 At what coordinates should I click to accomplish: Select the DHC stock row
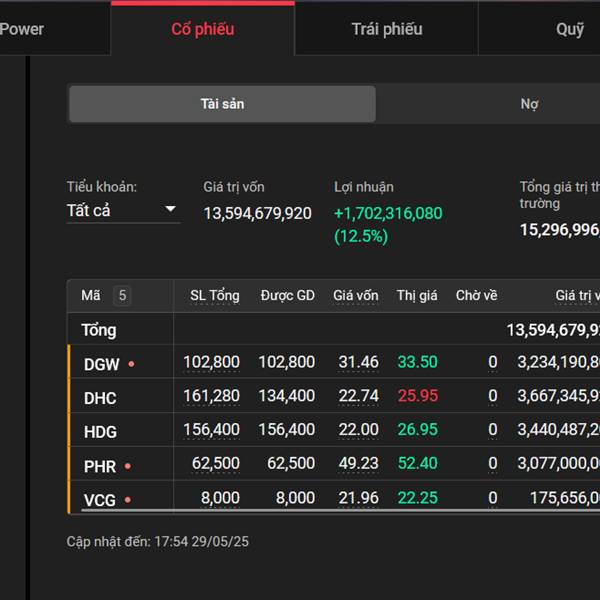[x=334, y=396]
